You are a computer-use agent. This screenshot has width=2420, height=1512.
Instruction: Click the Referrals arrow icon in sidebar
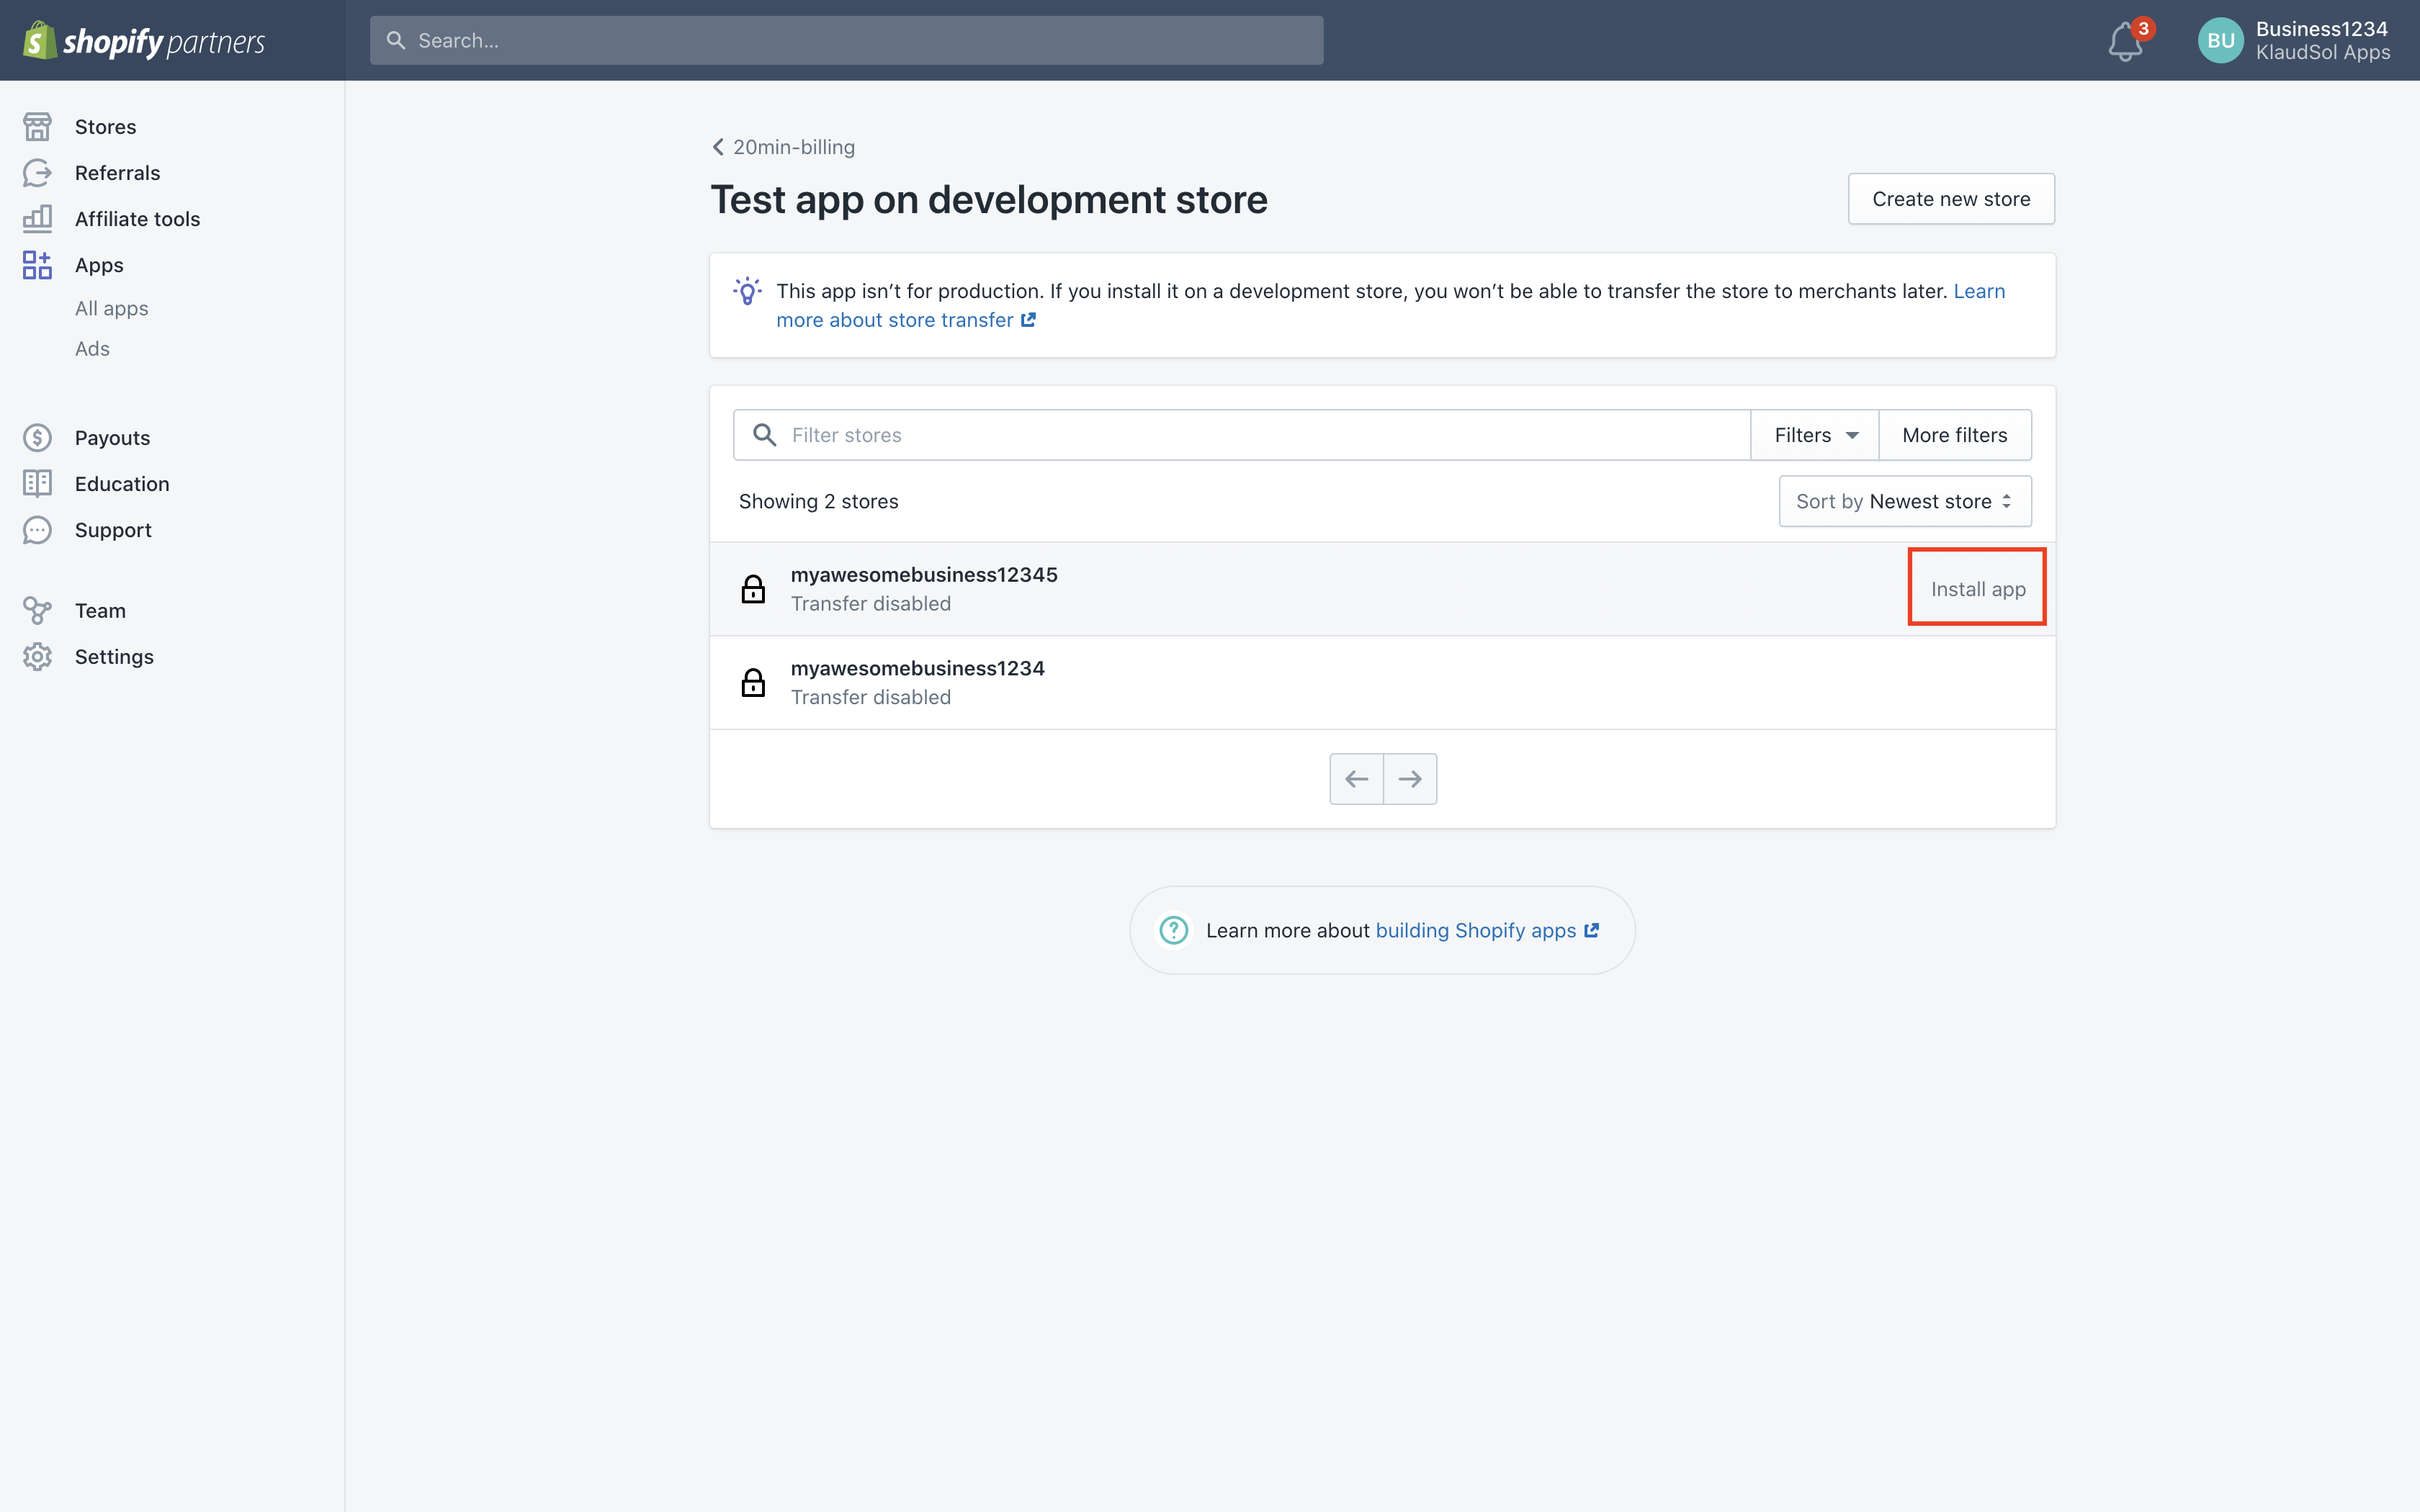click(x=37, y=173)
